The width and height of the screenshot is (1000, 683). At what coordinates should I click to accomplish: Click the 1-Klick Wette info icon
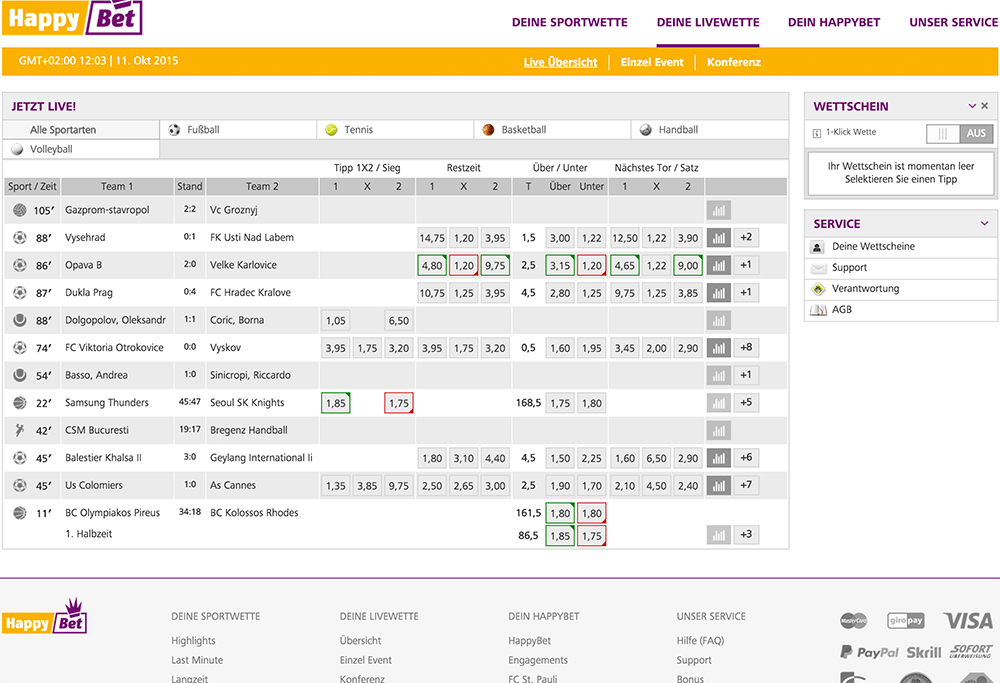click(x=816, y=133)
